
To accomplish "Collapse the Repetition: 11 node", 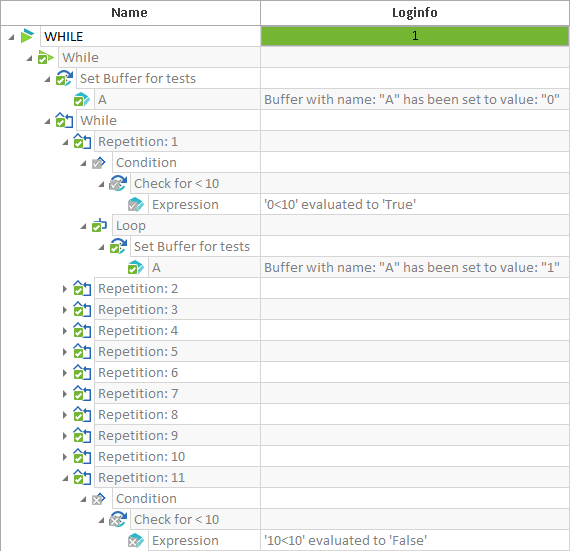I will click(65, 478).
